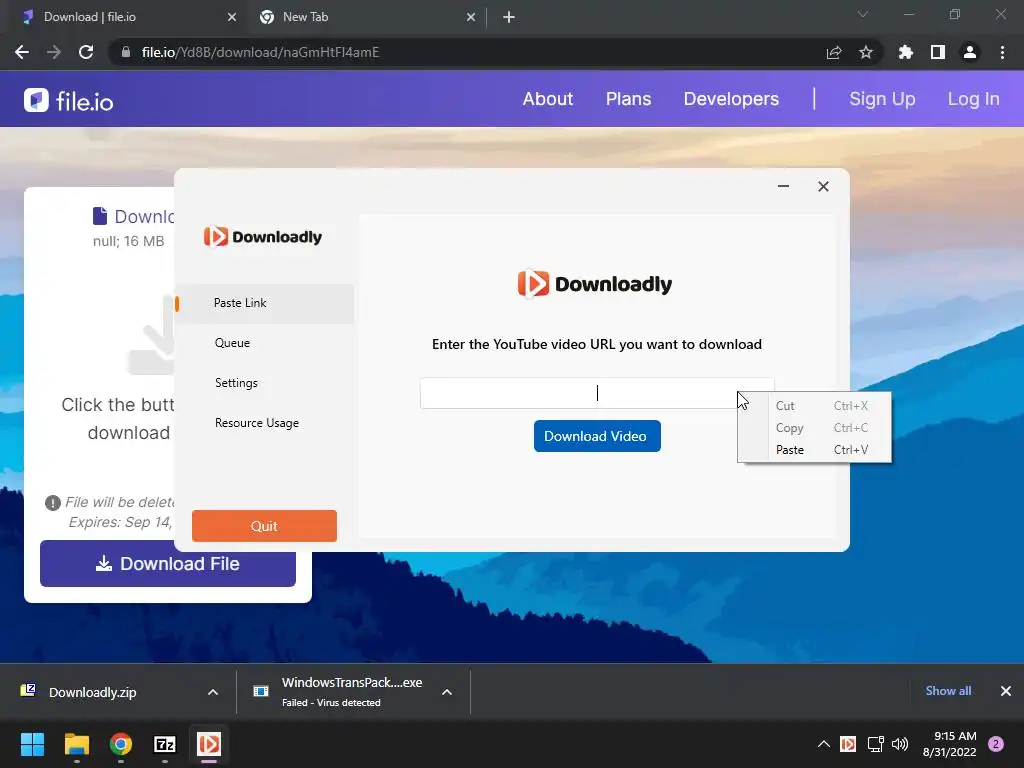View the Resource Usage section
1024x768 pixels.
[257, 423]
